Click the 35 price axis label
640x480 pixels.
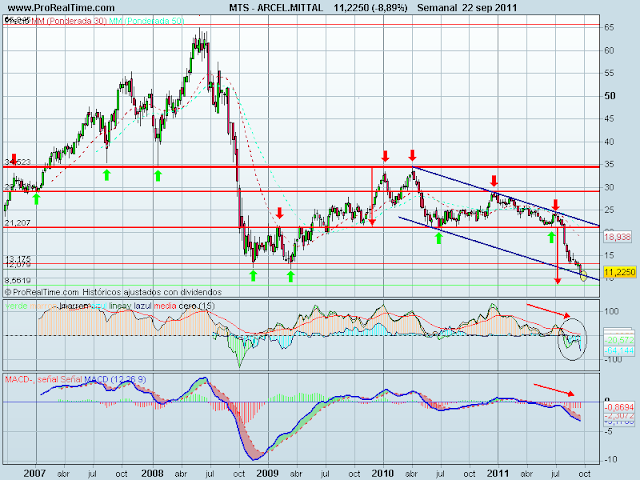(x=609, y=164)
